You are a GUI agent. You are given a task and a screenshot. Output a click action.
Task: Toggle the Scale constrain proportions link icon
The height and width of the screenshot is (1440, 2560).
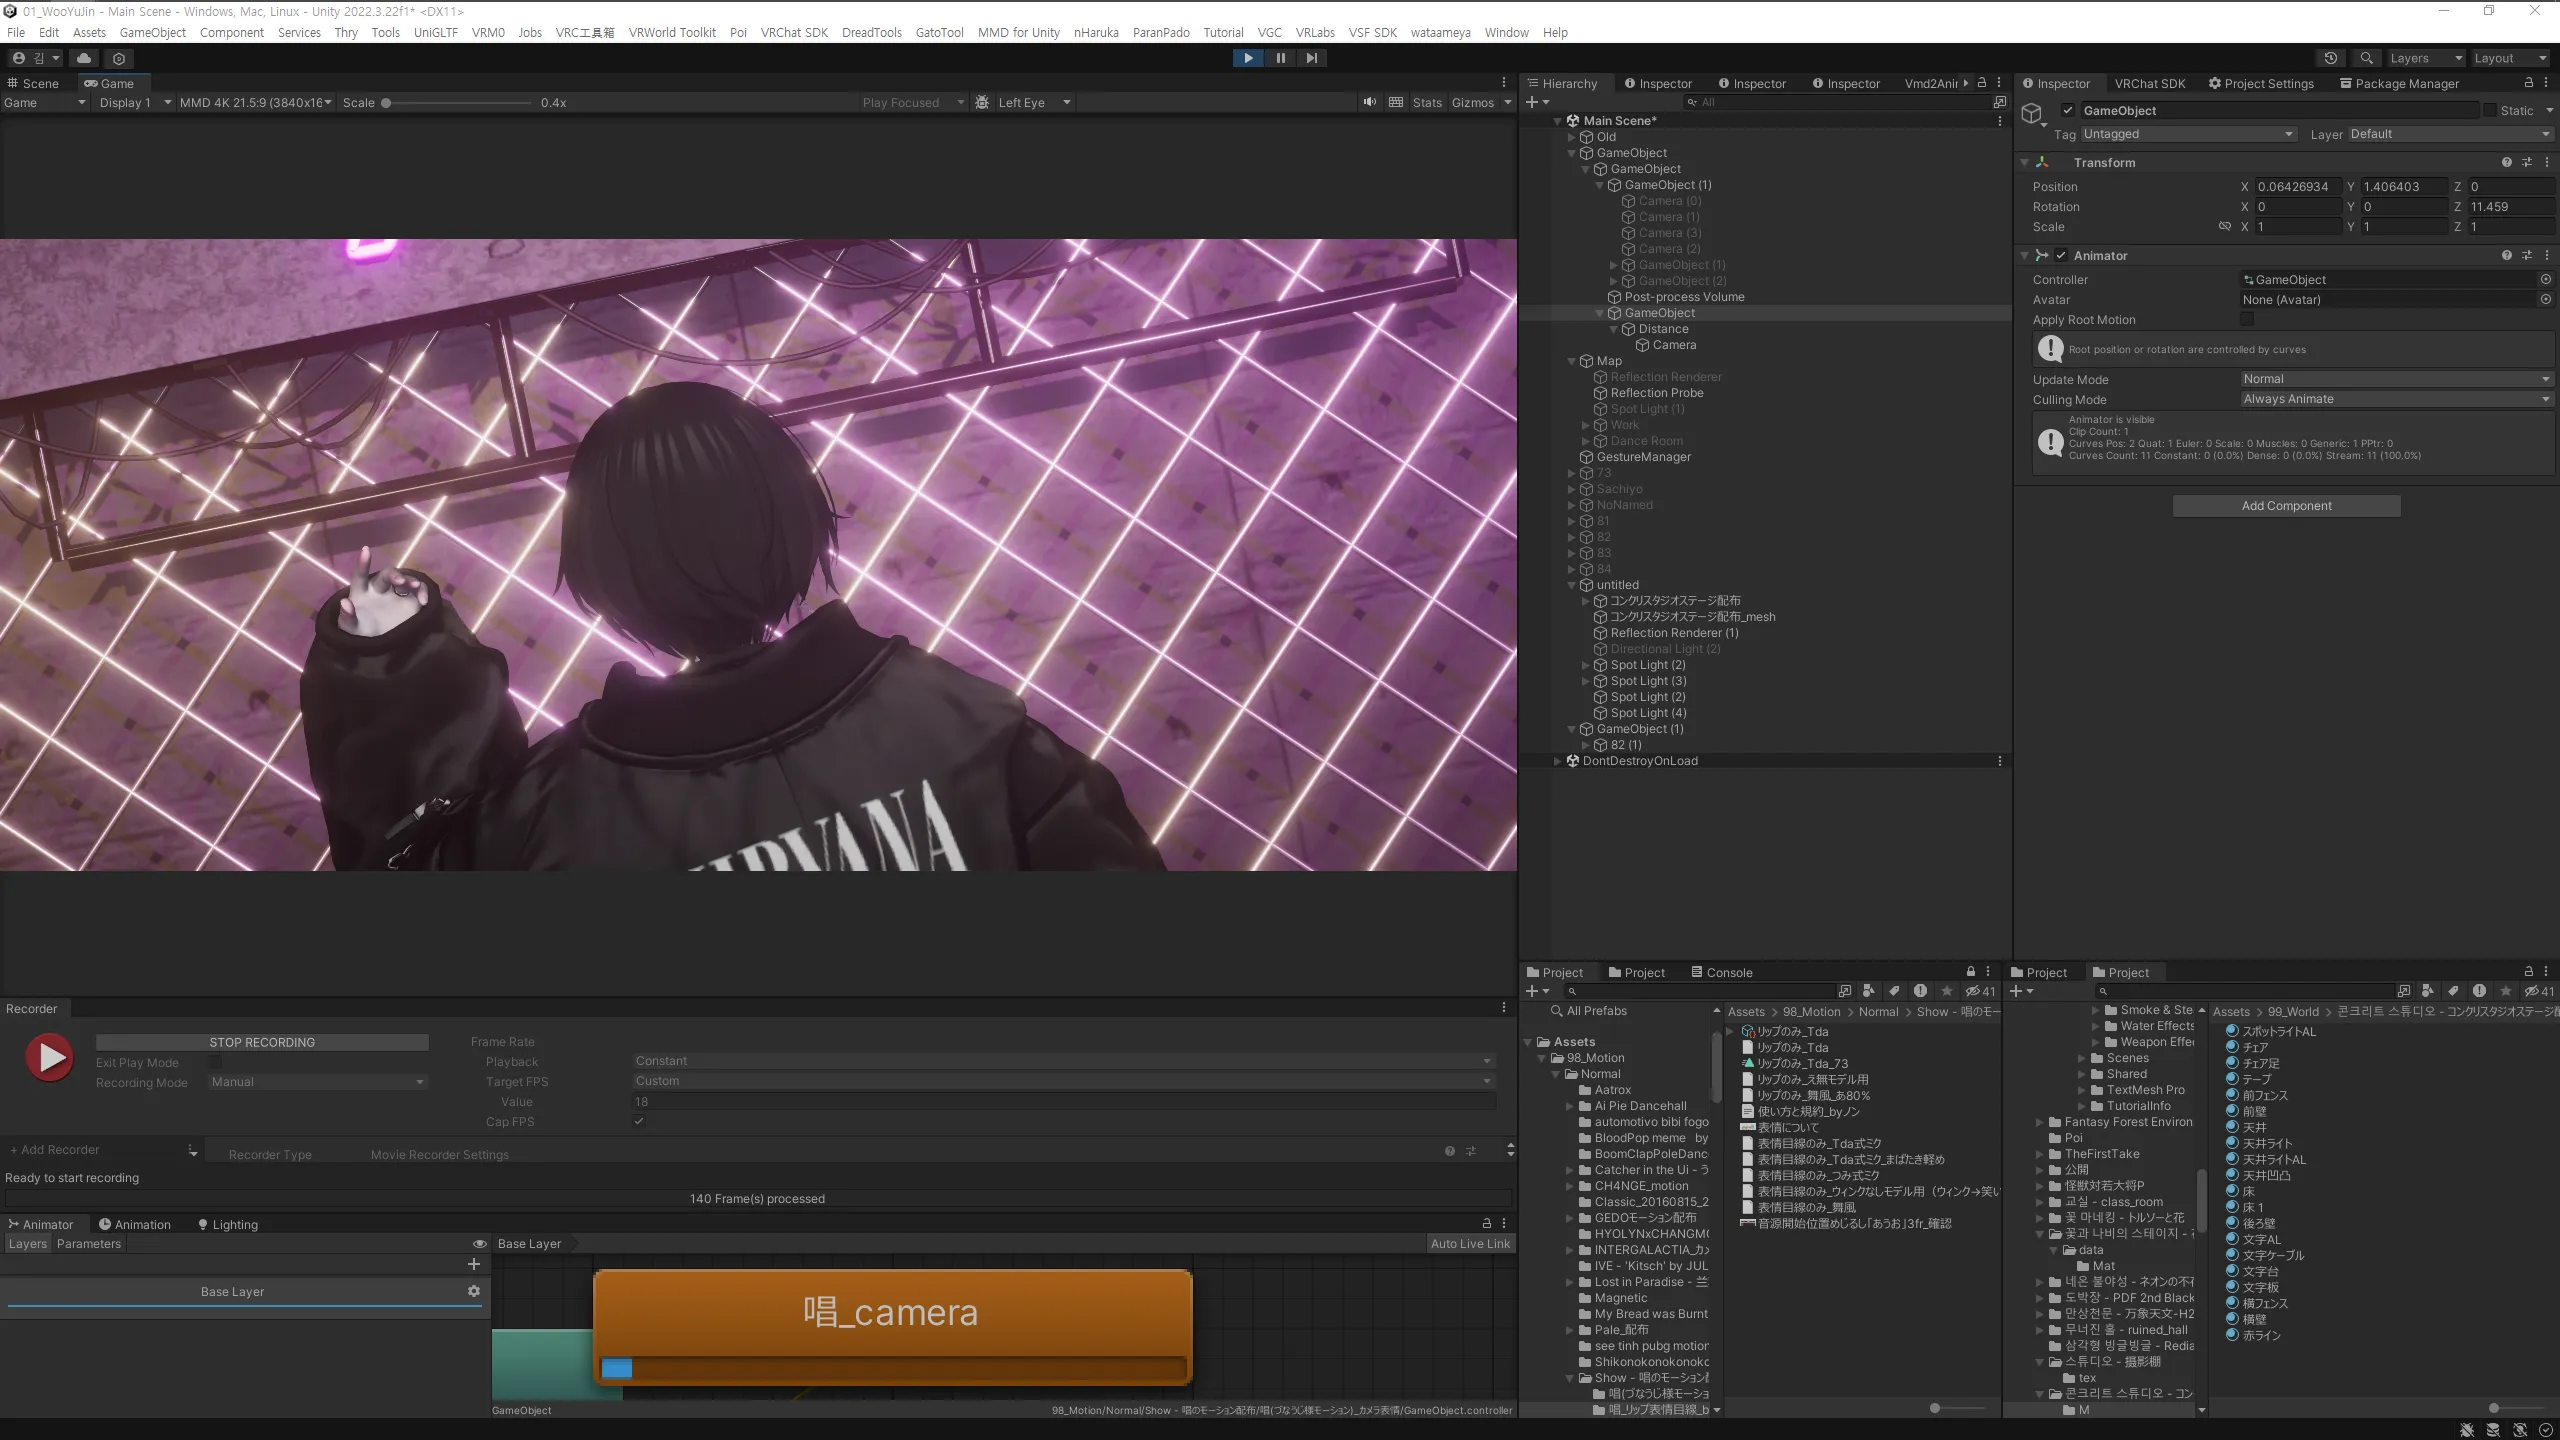[2225, 227]
